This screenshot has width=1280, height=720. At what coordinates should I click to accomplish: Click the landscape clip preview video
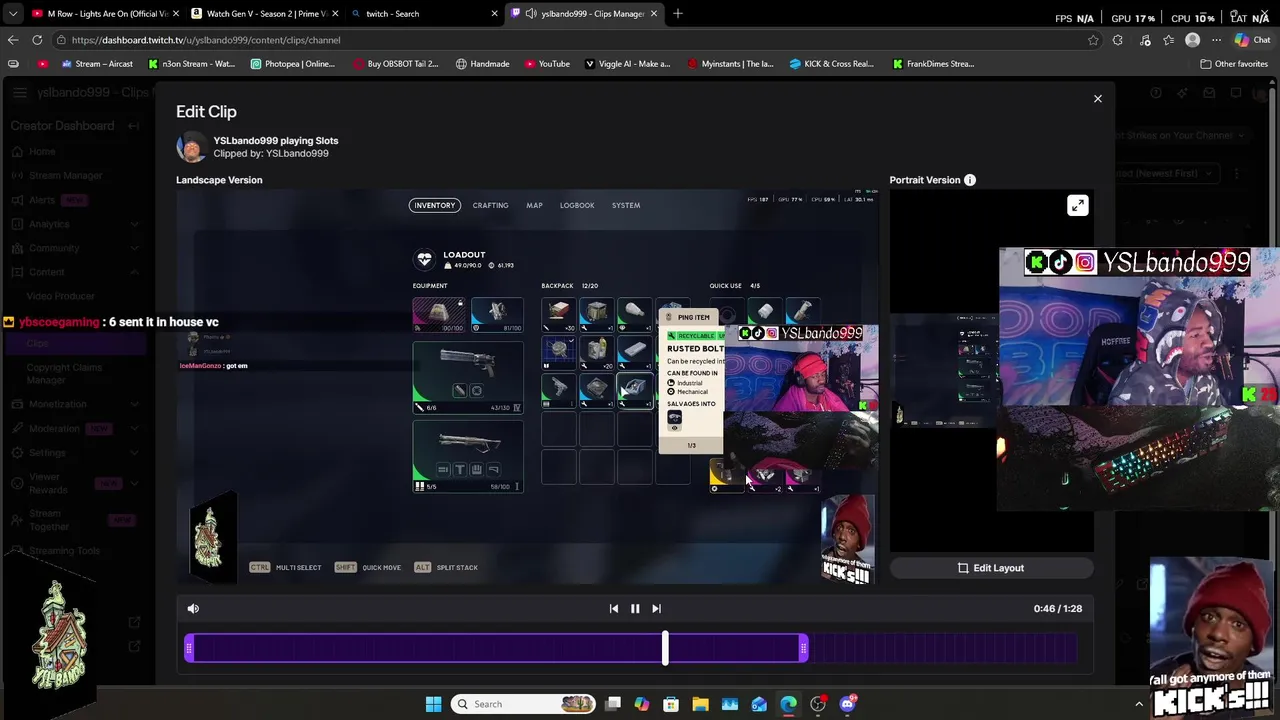527,387
